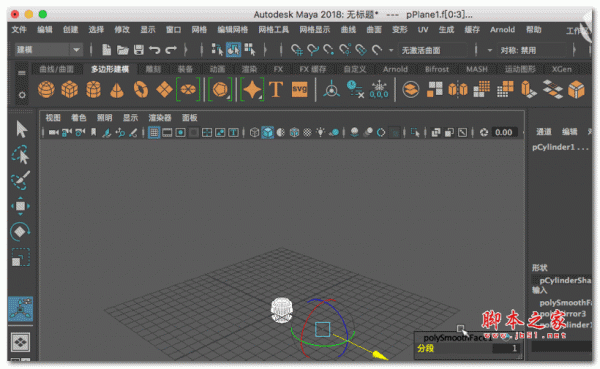The width and height of the screenshot is (600, 369).
Task: Switch to the MASH shelf tab
Action: click(477, 69)
